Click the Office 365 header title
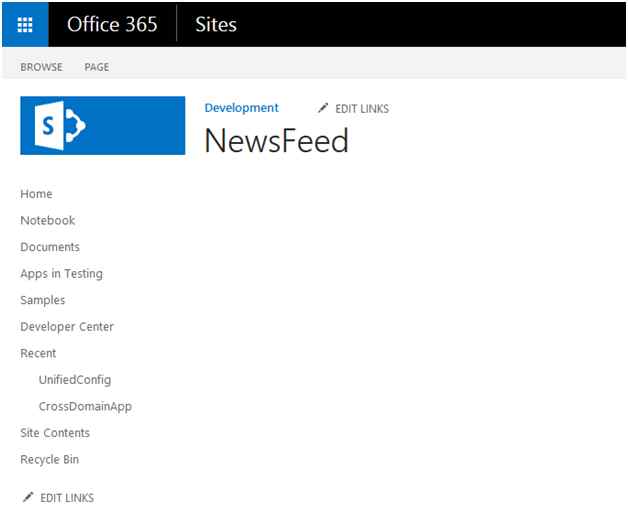The image size is (628, 525). [112, 24]
